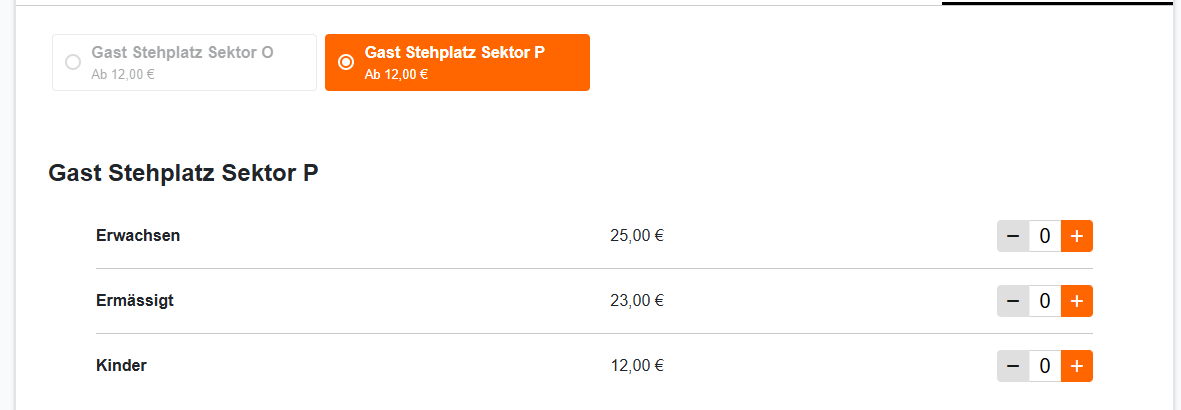1181x410 pixels.
Task: Add one Ermässigt ticket via plus
Action: pyautogui.click(x=1076, y=301)
